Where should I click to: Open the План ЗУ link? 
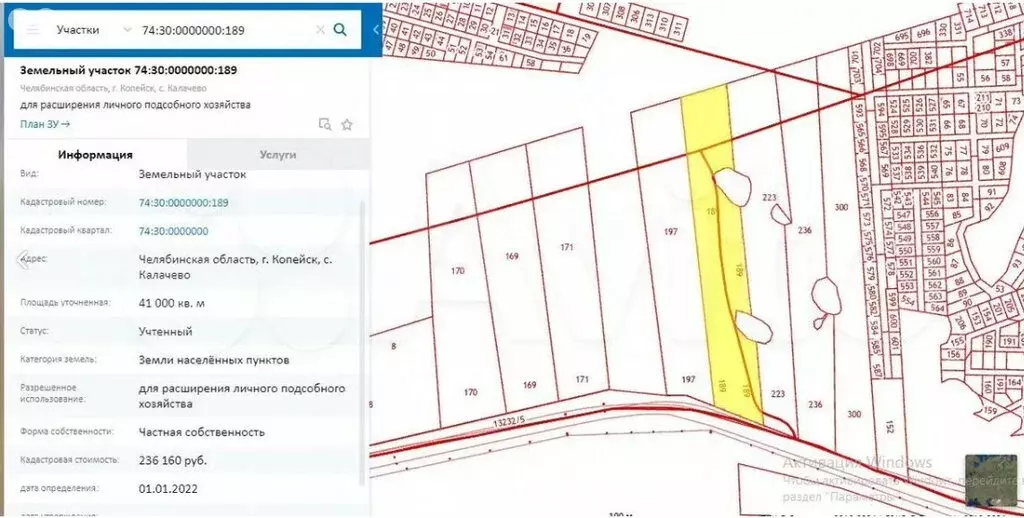pyautogui.click(x=45, y=124)
